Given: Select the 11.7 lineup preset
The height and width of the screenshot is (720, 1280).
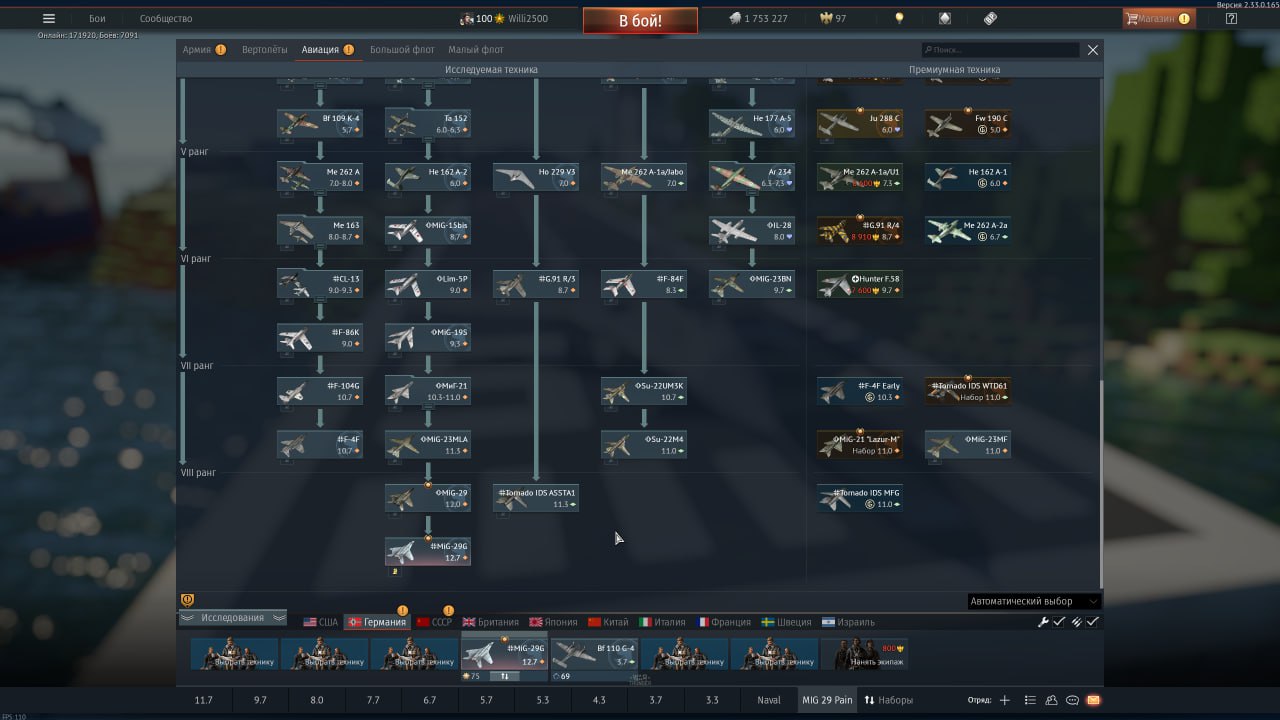Looking at the screenshot, I should tap(204, 700).
